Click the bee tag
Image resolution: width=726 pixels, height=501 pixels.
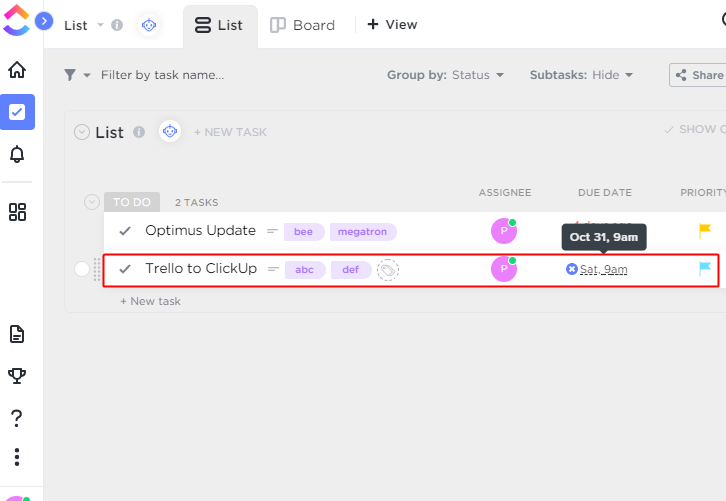tap(304, 232)
